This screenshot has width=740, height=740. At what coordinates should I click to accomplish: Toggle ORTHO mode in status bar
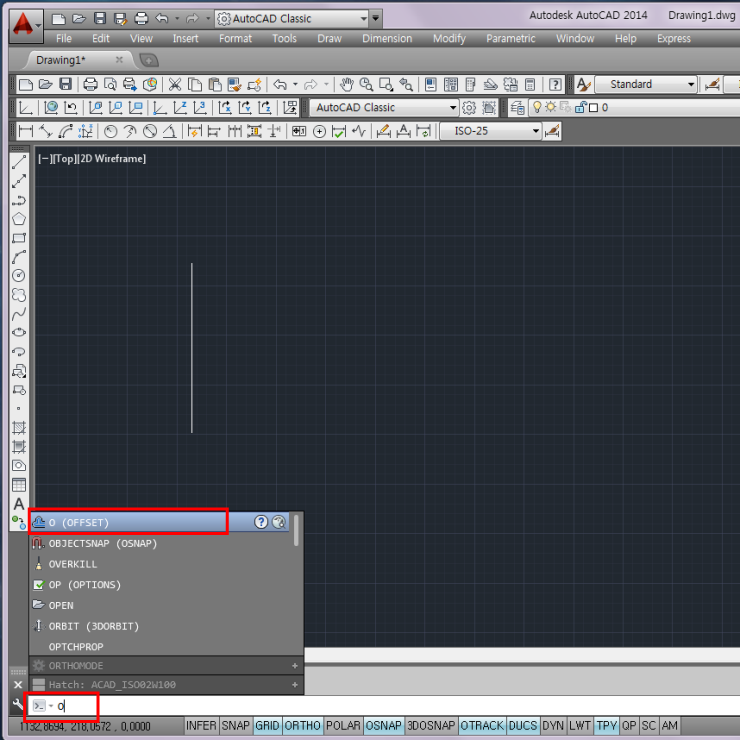(x=303, y=726)
